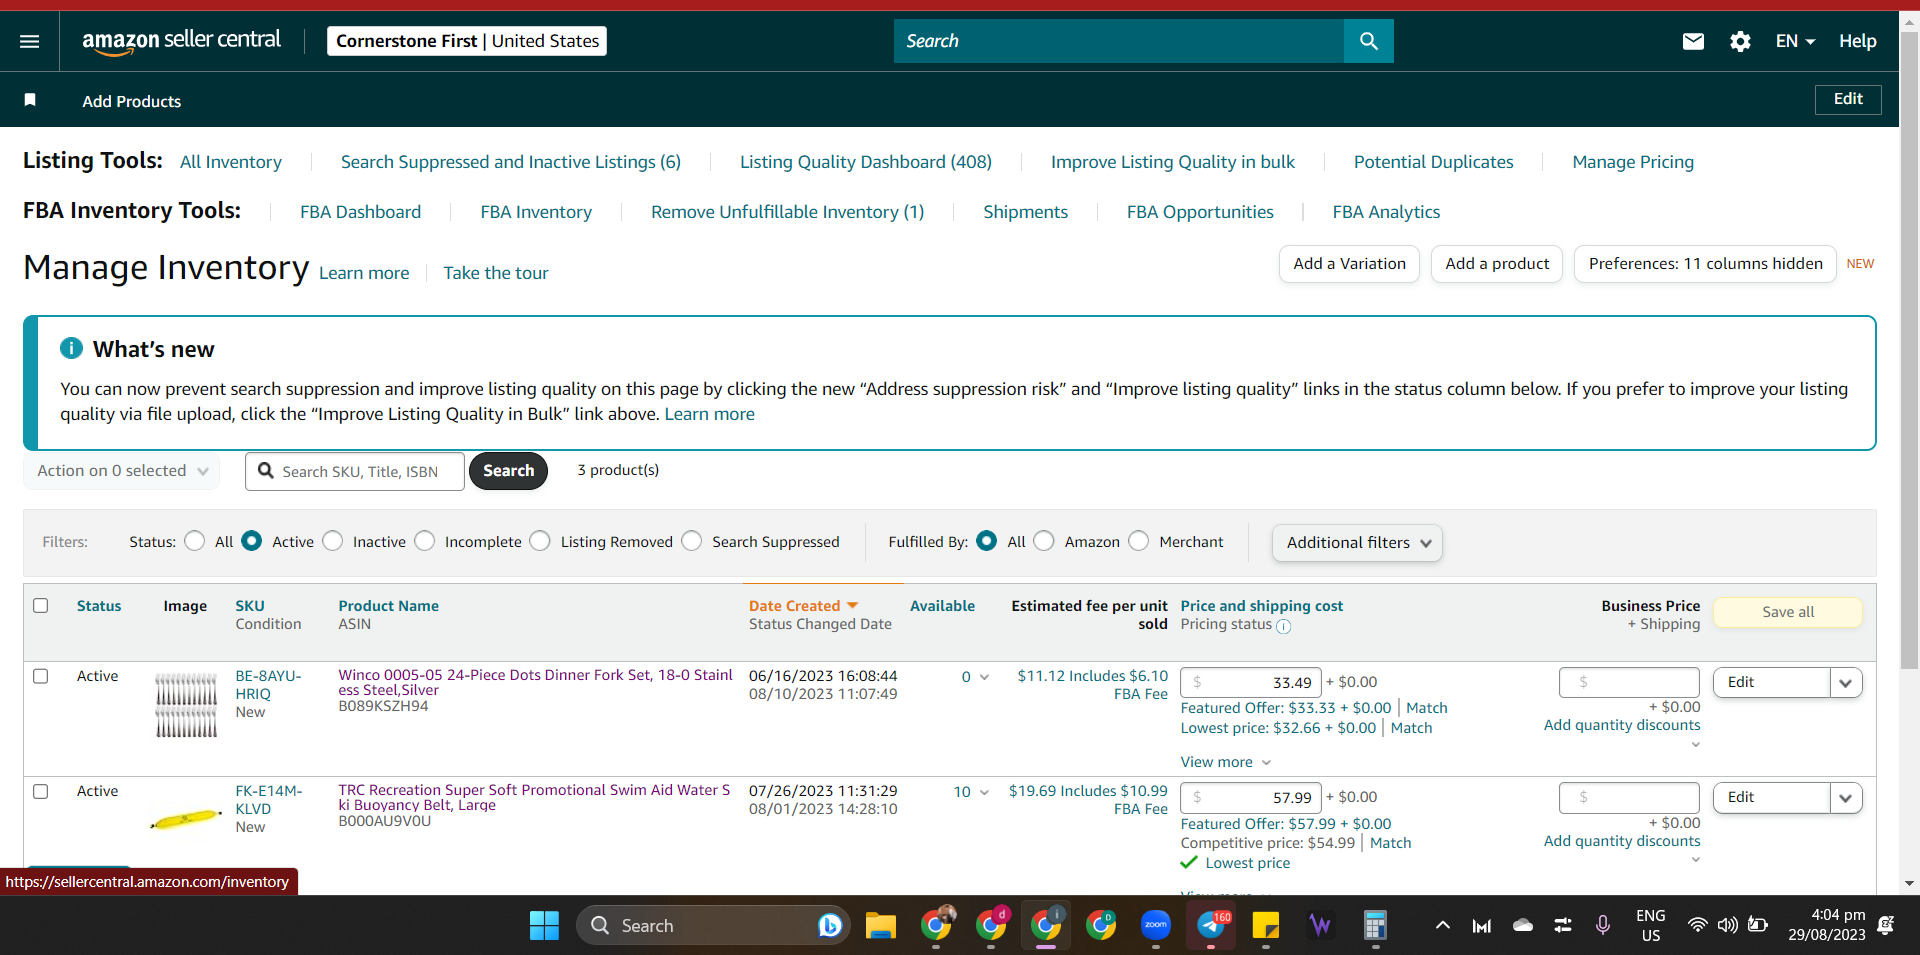The height and width of the screenshot is (955, 1920).
Task: Click the Save all button
Action: pyautogui.click(x=1788, y=612)
